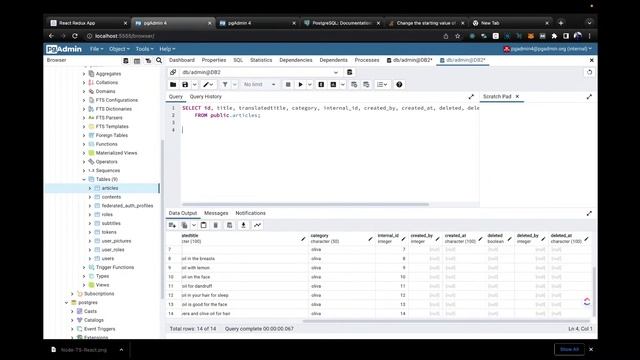The height and width of the screenshot is (360, 640).
Task: Open the Help menu
Action: tap(167, 49)
